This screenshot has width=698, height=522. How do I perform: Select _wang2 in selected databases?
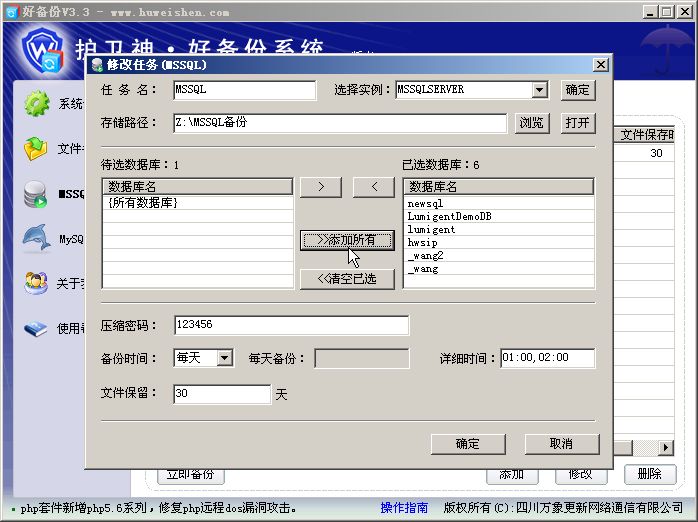click(499, 255)
